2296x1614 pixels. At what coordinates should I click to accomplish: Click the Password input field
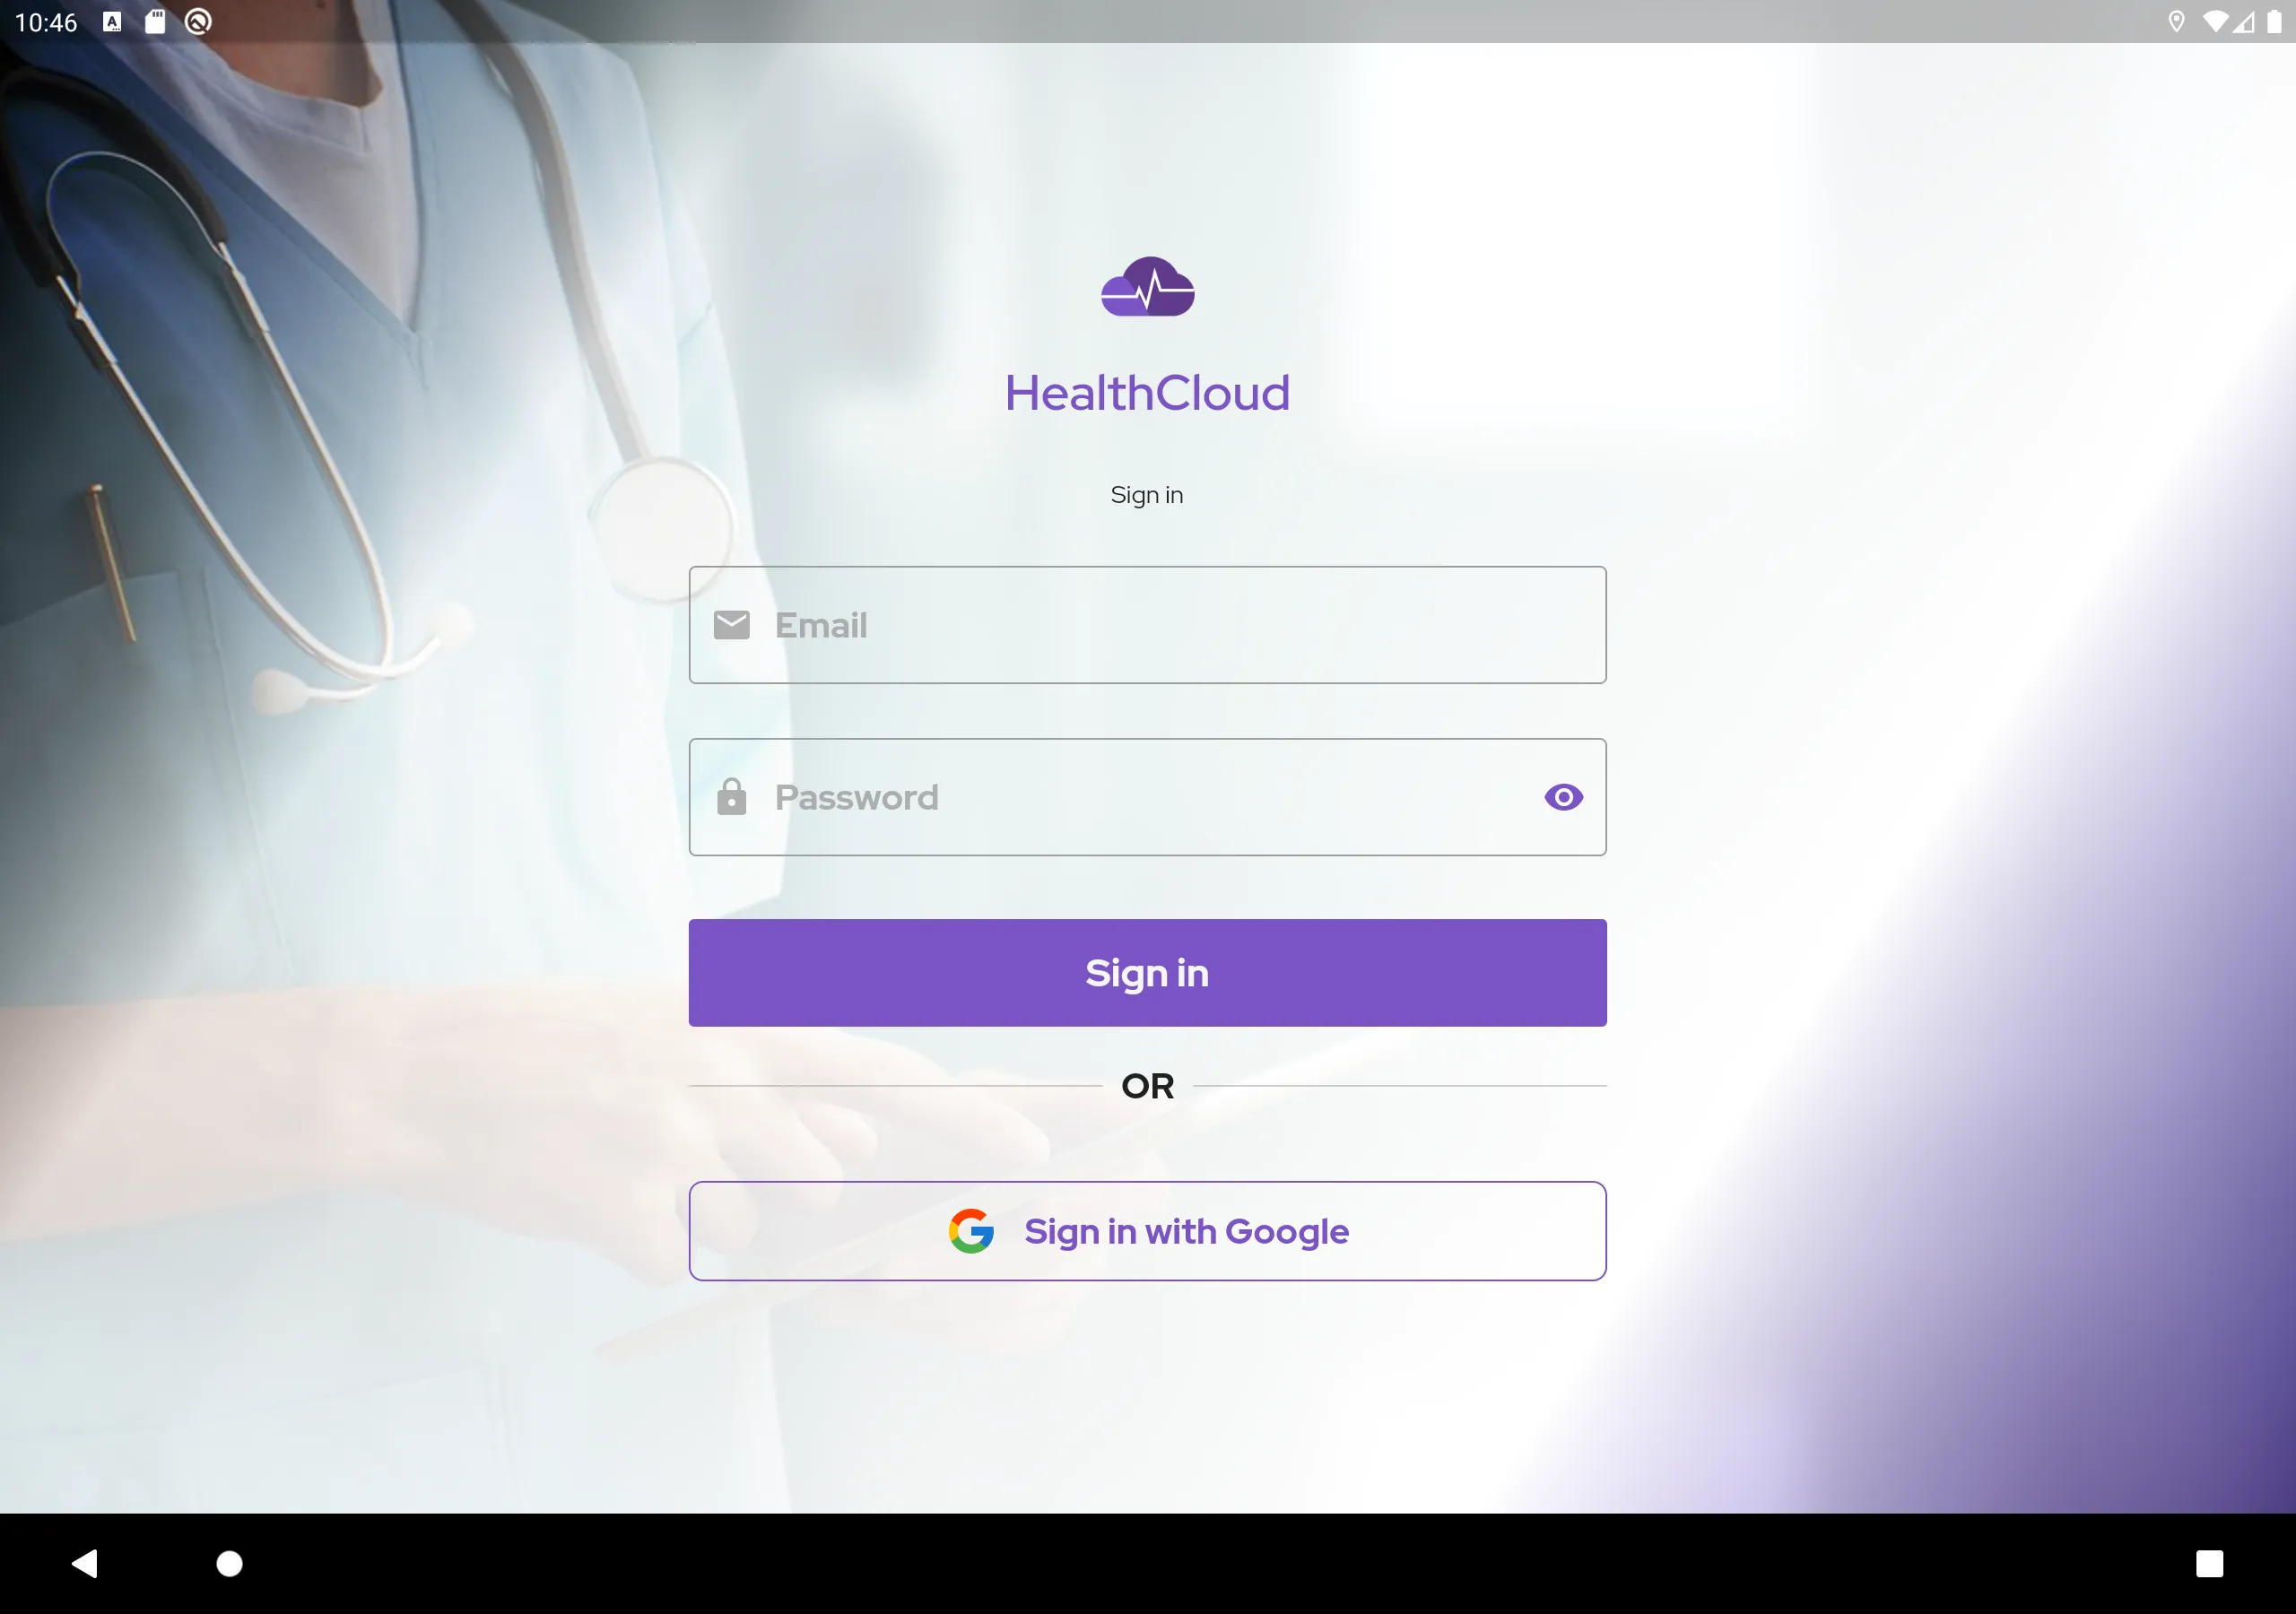click(x=1148, y=796)
